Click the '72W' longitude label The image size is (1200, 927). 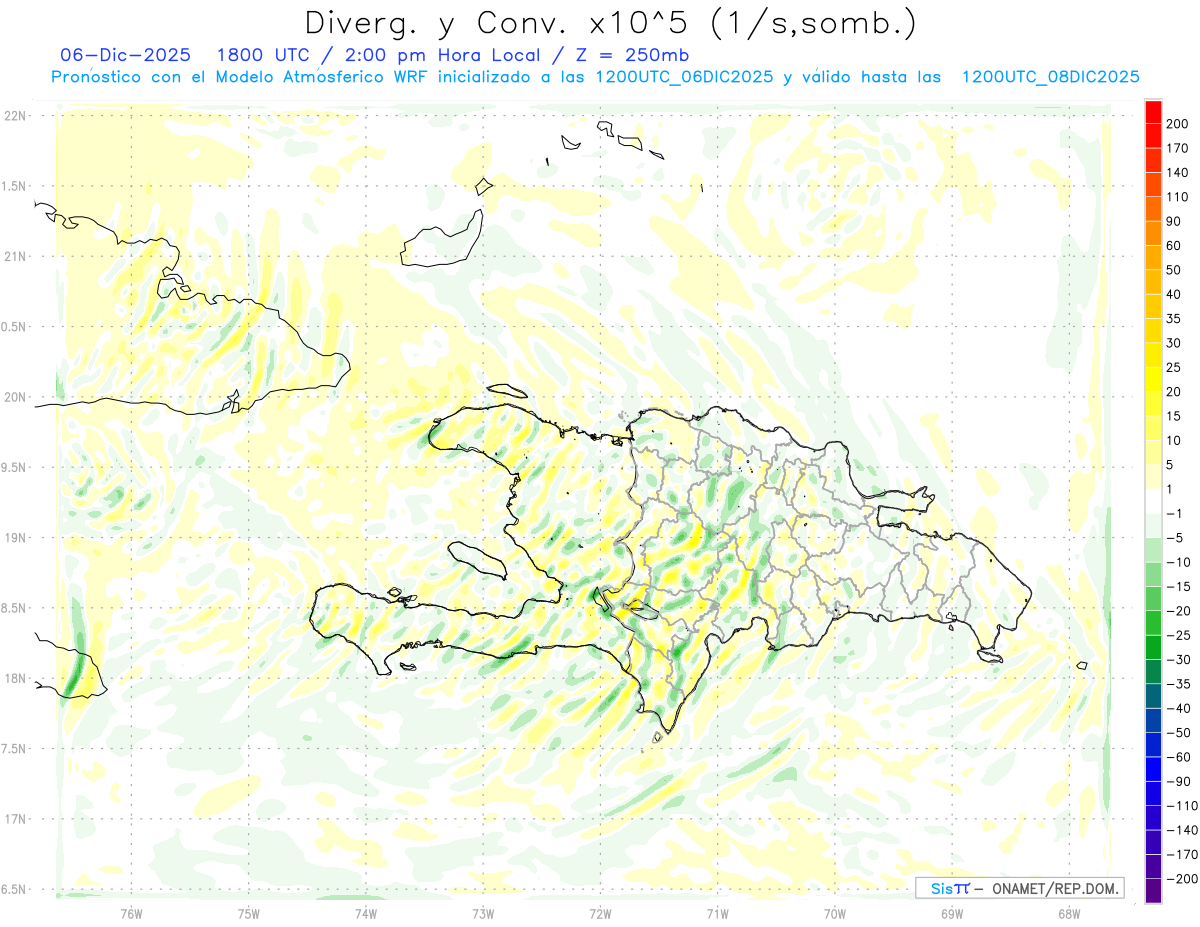[x=600, y=914]
